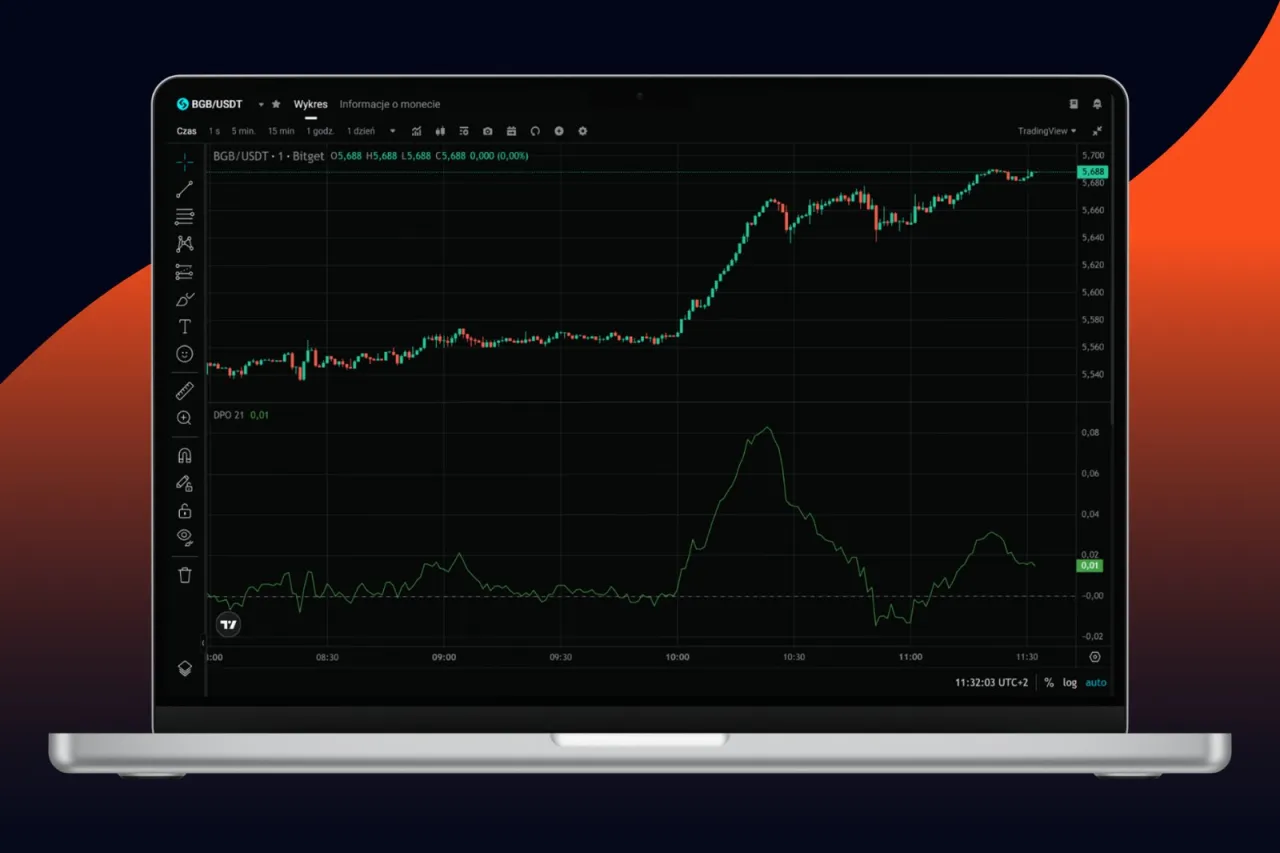Delete drawings with the trash icon
The width and height of the screenshot is (1280, 853).
point(184,575)
